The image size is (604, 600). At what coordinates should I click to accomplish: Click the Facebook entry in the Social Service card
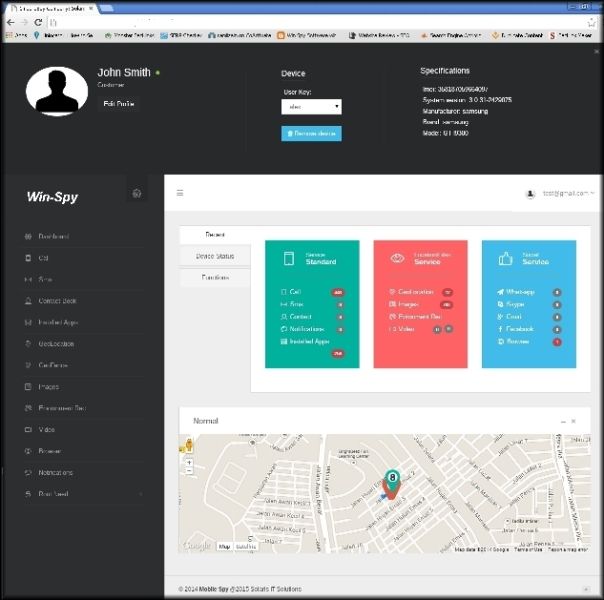coord(519,329)
